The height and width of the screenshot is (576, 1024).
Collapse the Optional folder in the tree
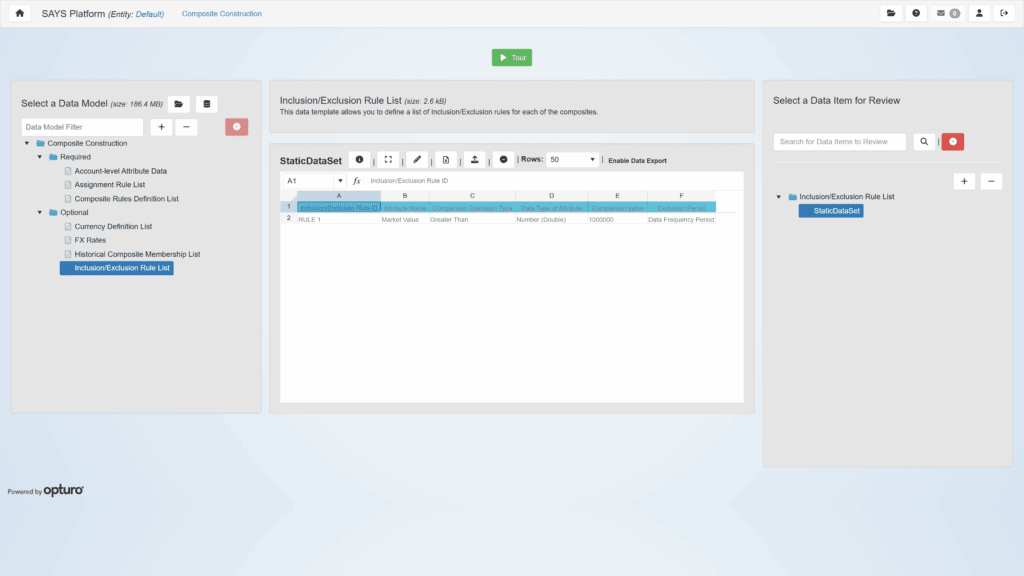click(40, 212)
